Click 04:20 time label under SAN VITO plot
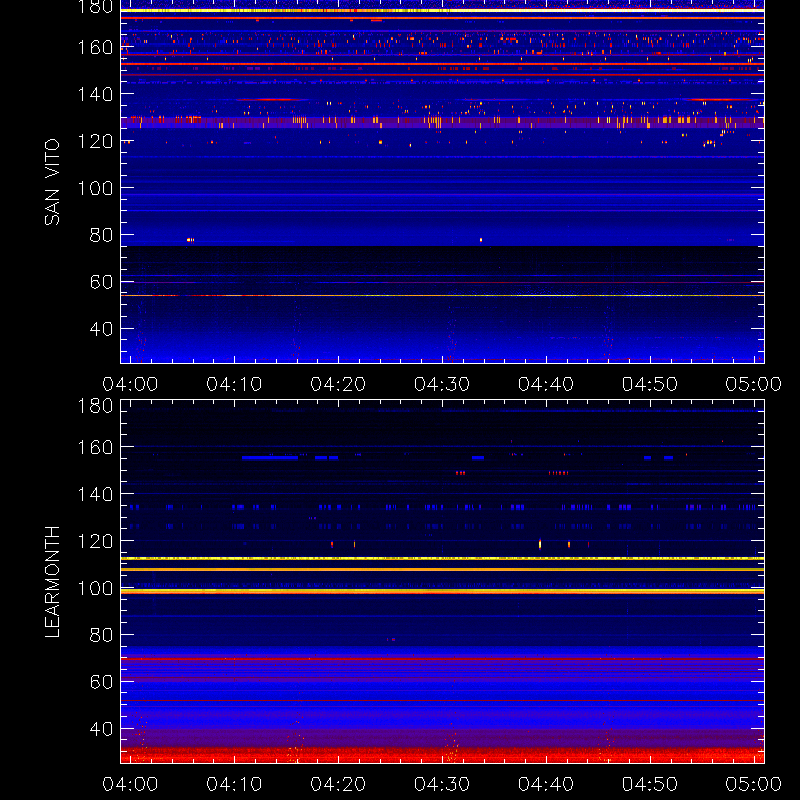Image resolution: width=800 pixels, height=800 pixels. [338, 384]
